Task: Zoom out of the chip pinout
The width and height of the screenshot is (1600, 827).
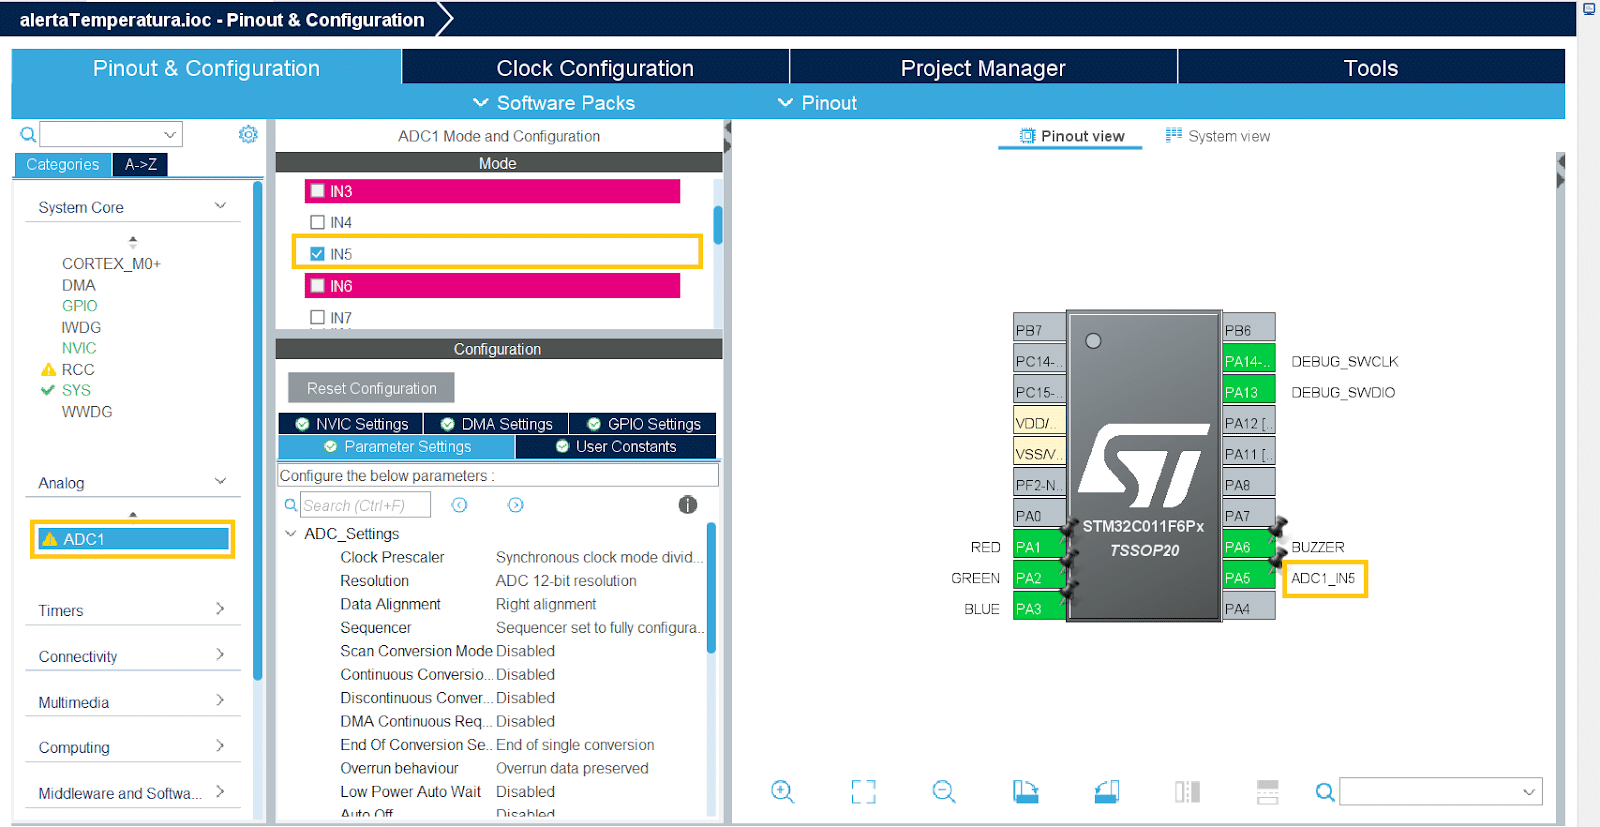Action: (943, 792)
